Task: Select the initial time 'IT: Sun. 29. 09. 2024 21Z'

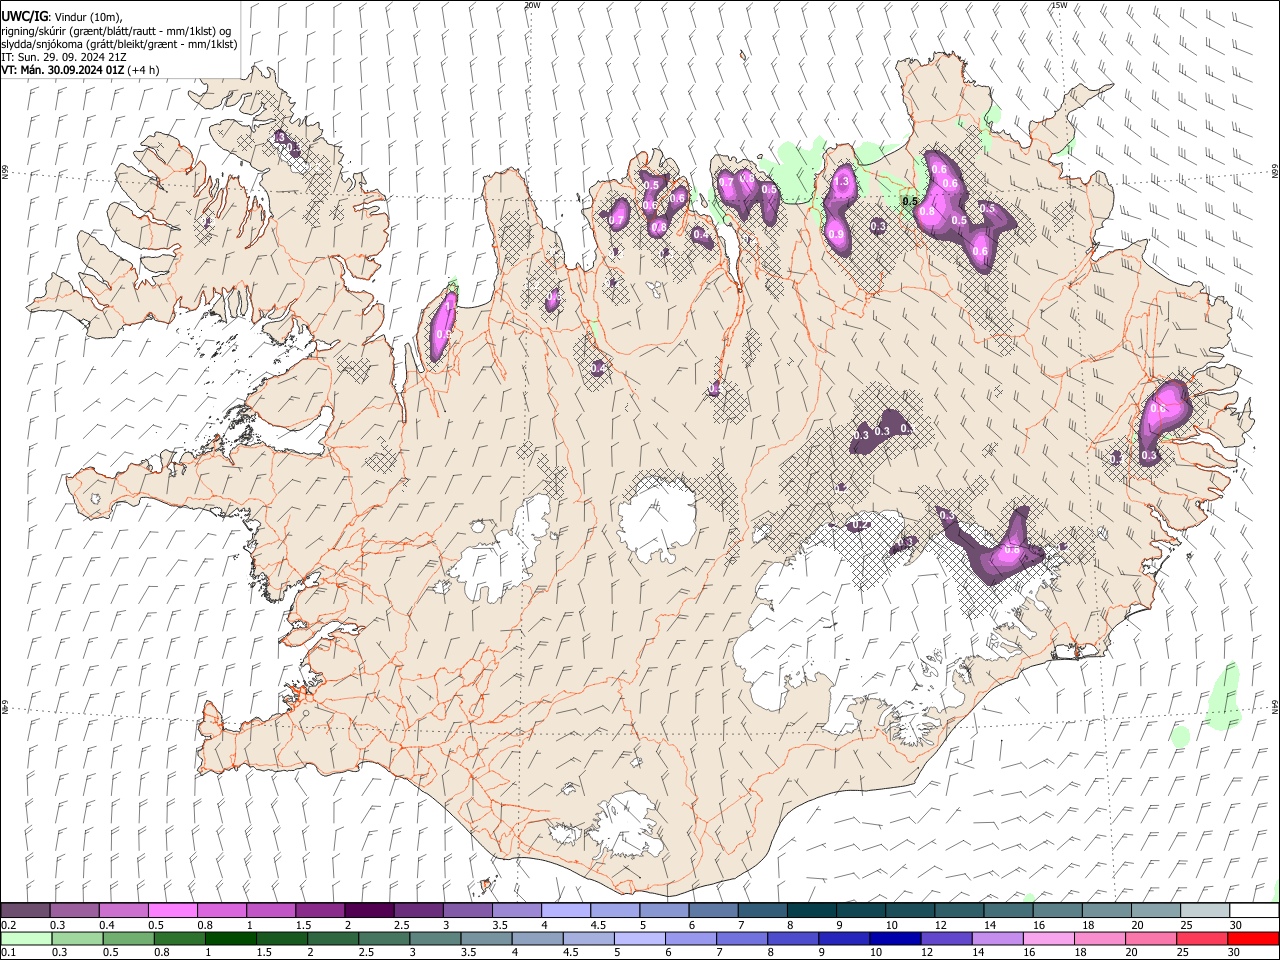Action: coord(64,57)
